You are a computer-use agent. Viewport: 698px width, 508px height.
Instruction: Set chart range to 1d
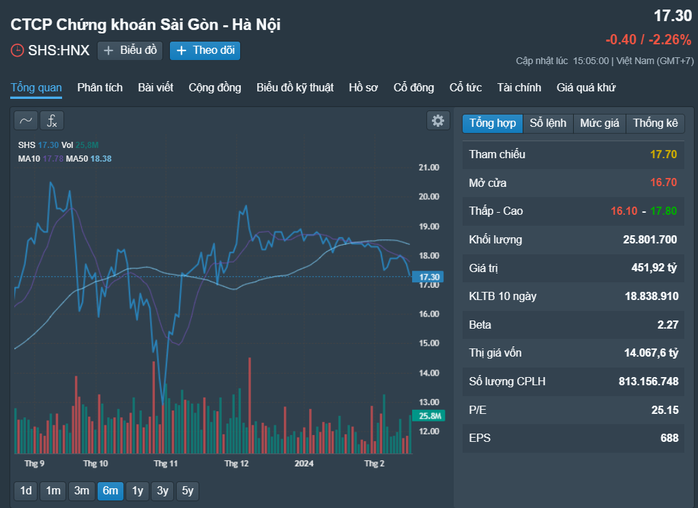[26, 491]
